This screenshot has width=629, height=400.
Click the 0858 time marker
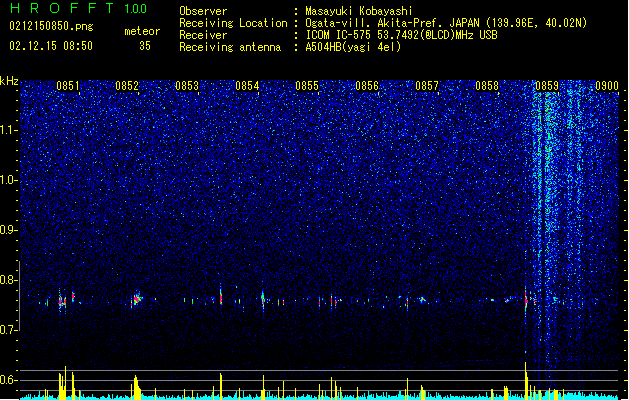487,86
